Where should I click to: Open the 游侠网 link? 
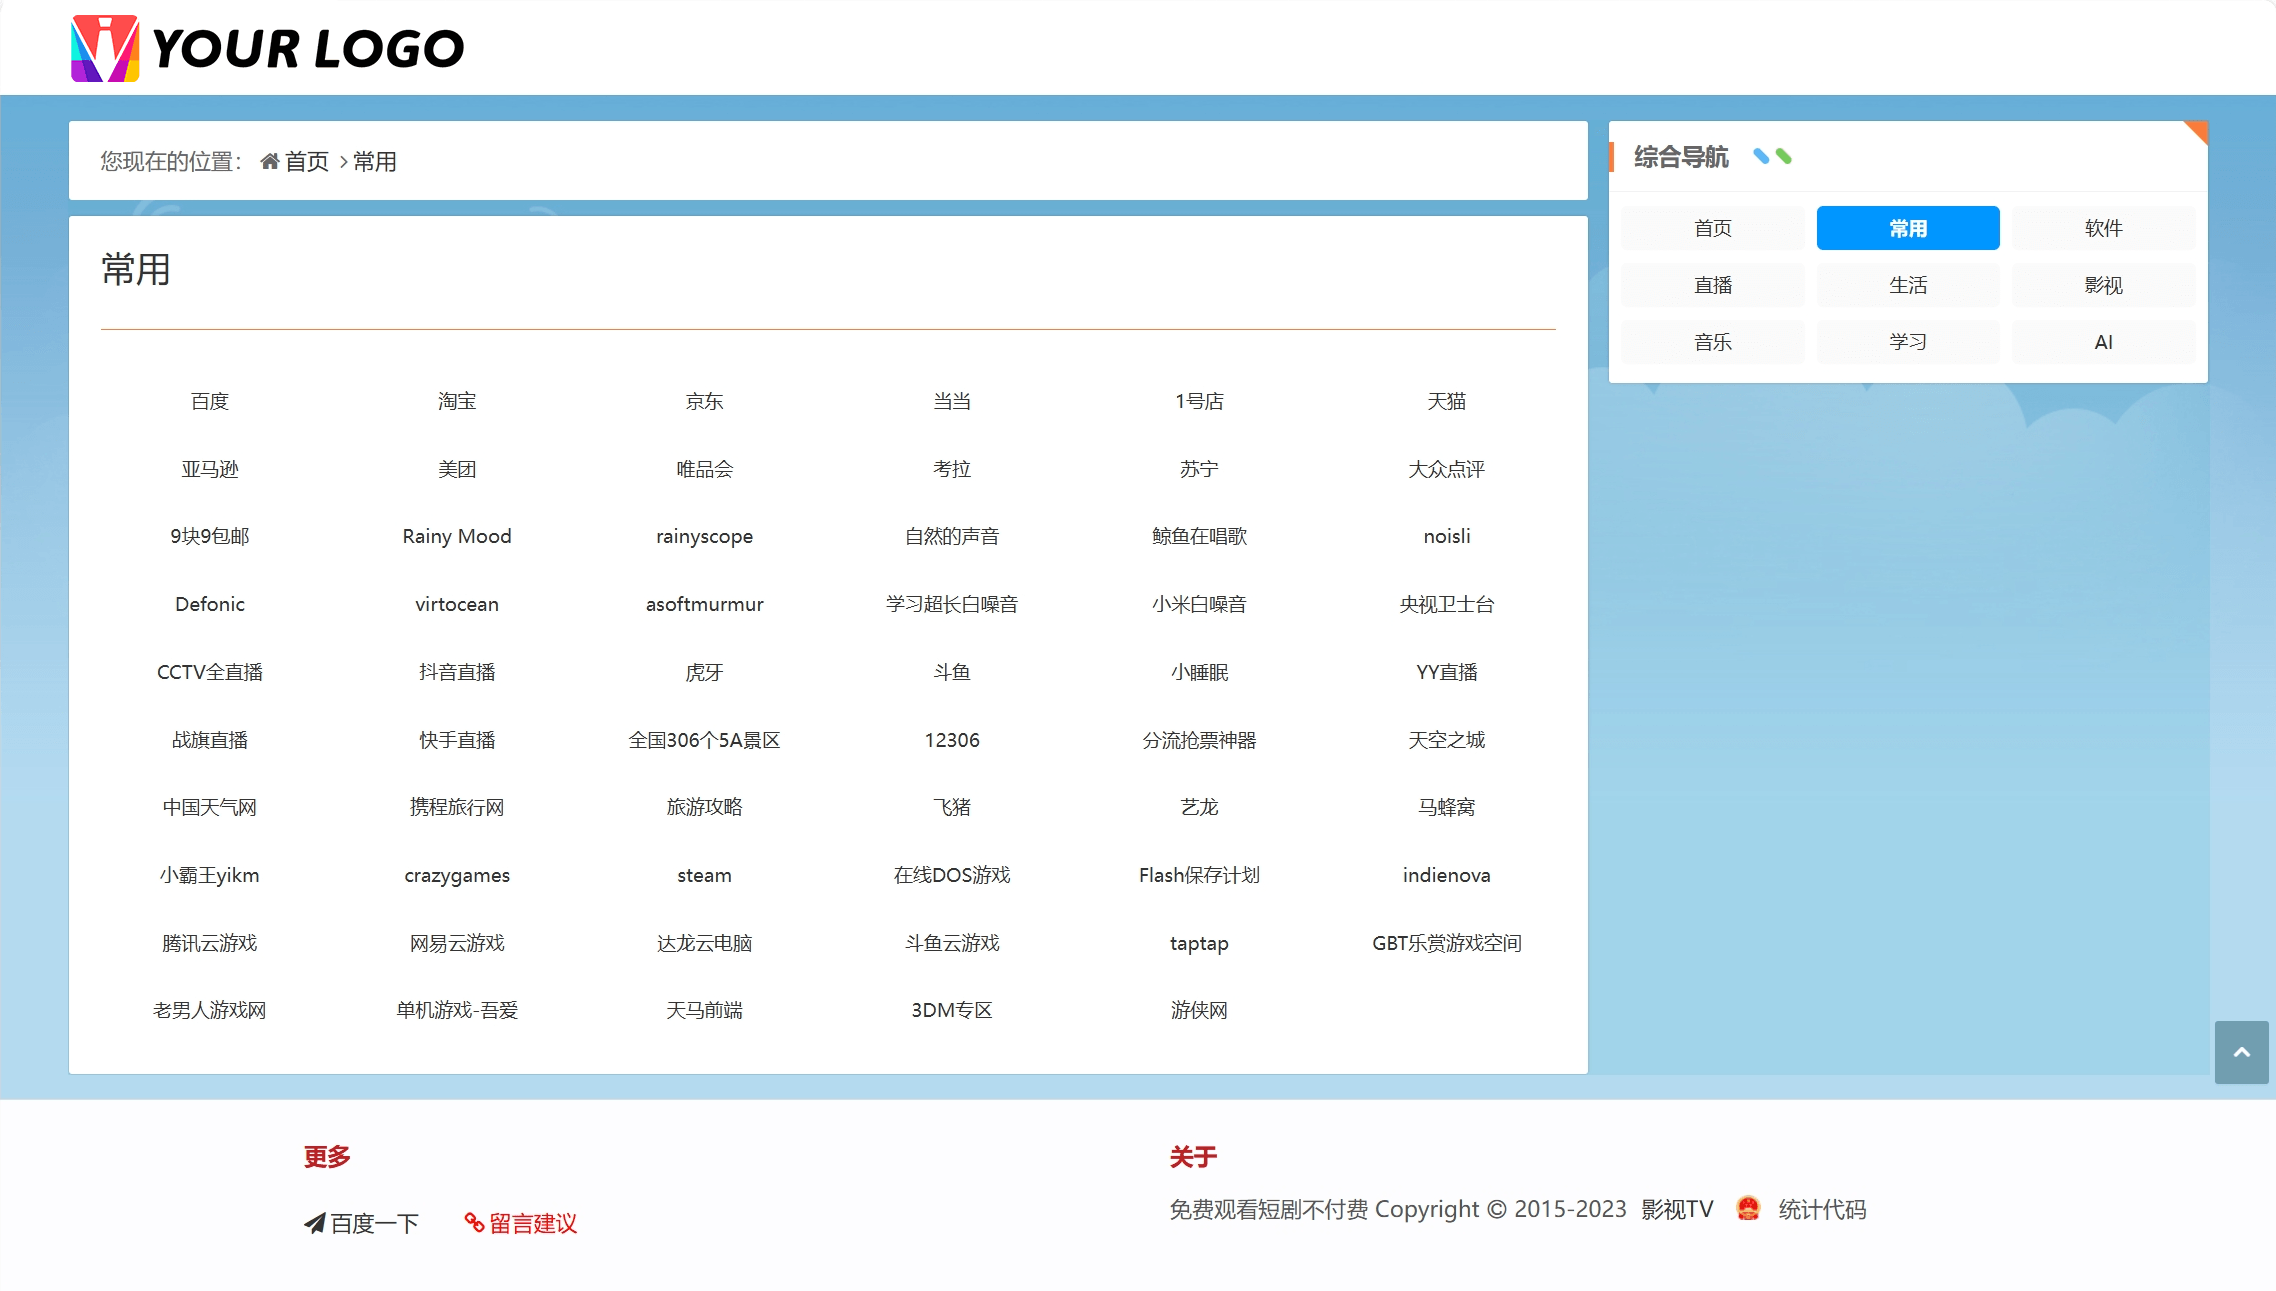coord(1199,1010)
